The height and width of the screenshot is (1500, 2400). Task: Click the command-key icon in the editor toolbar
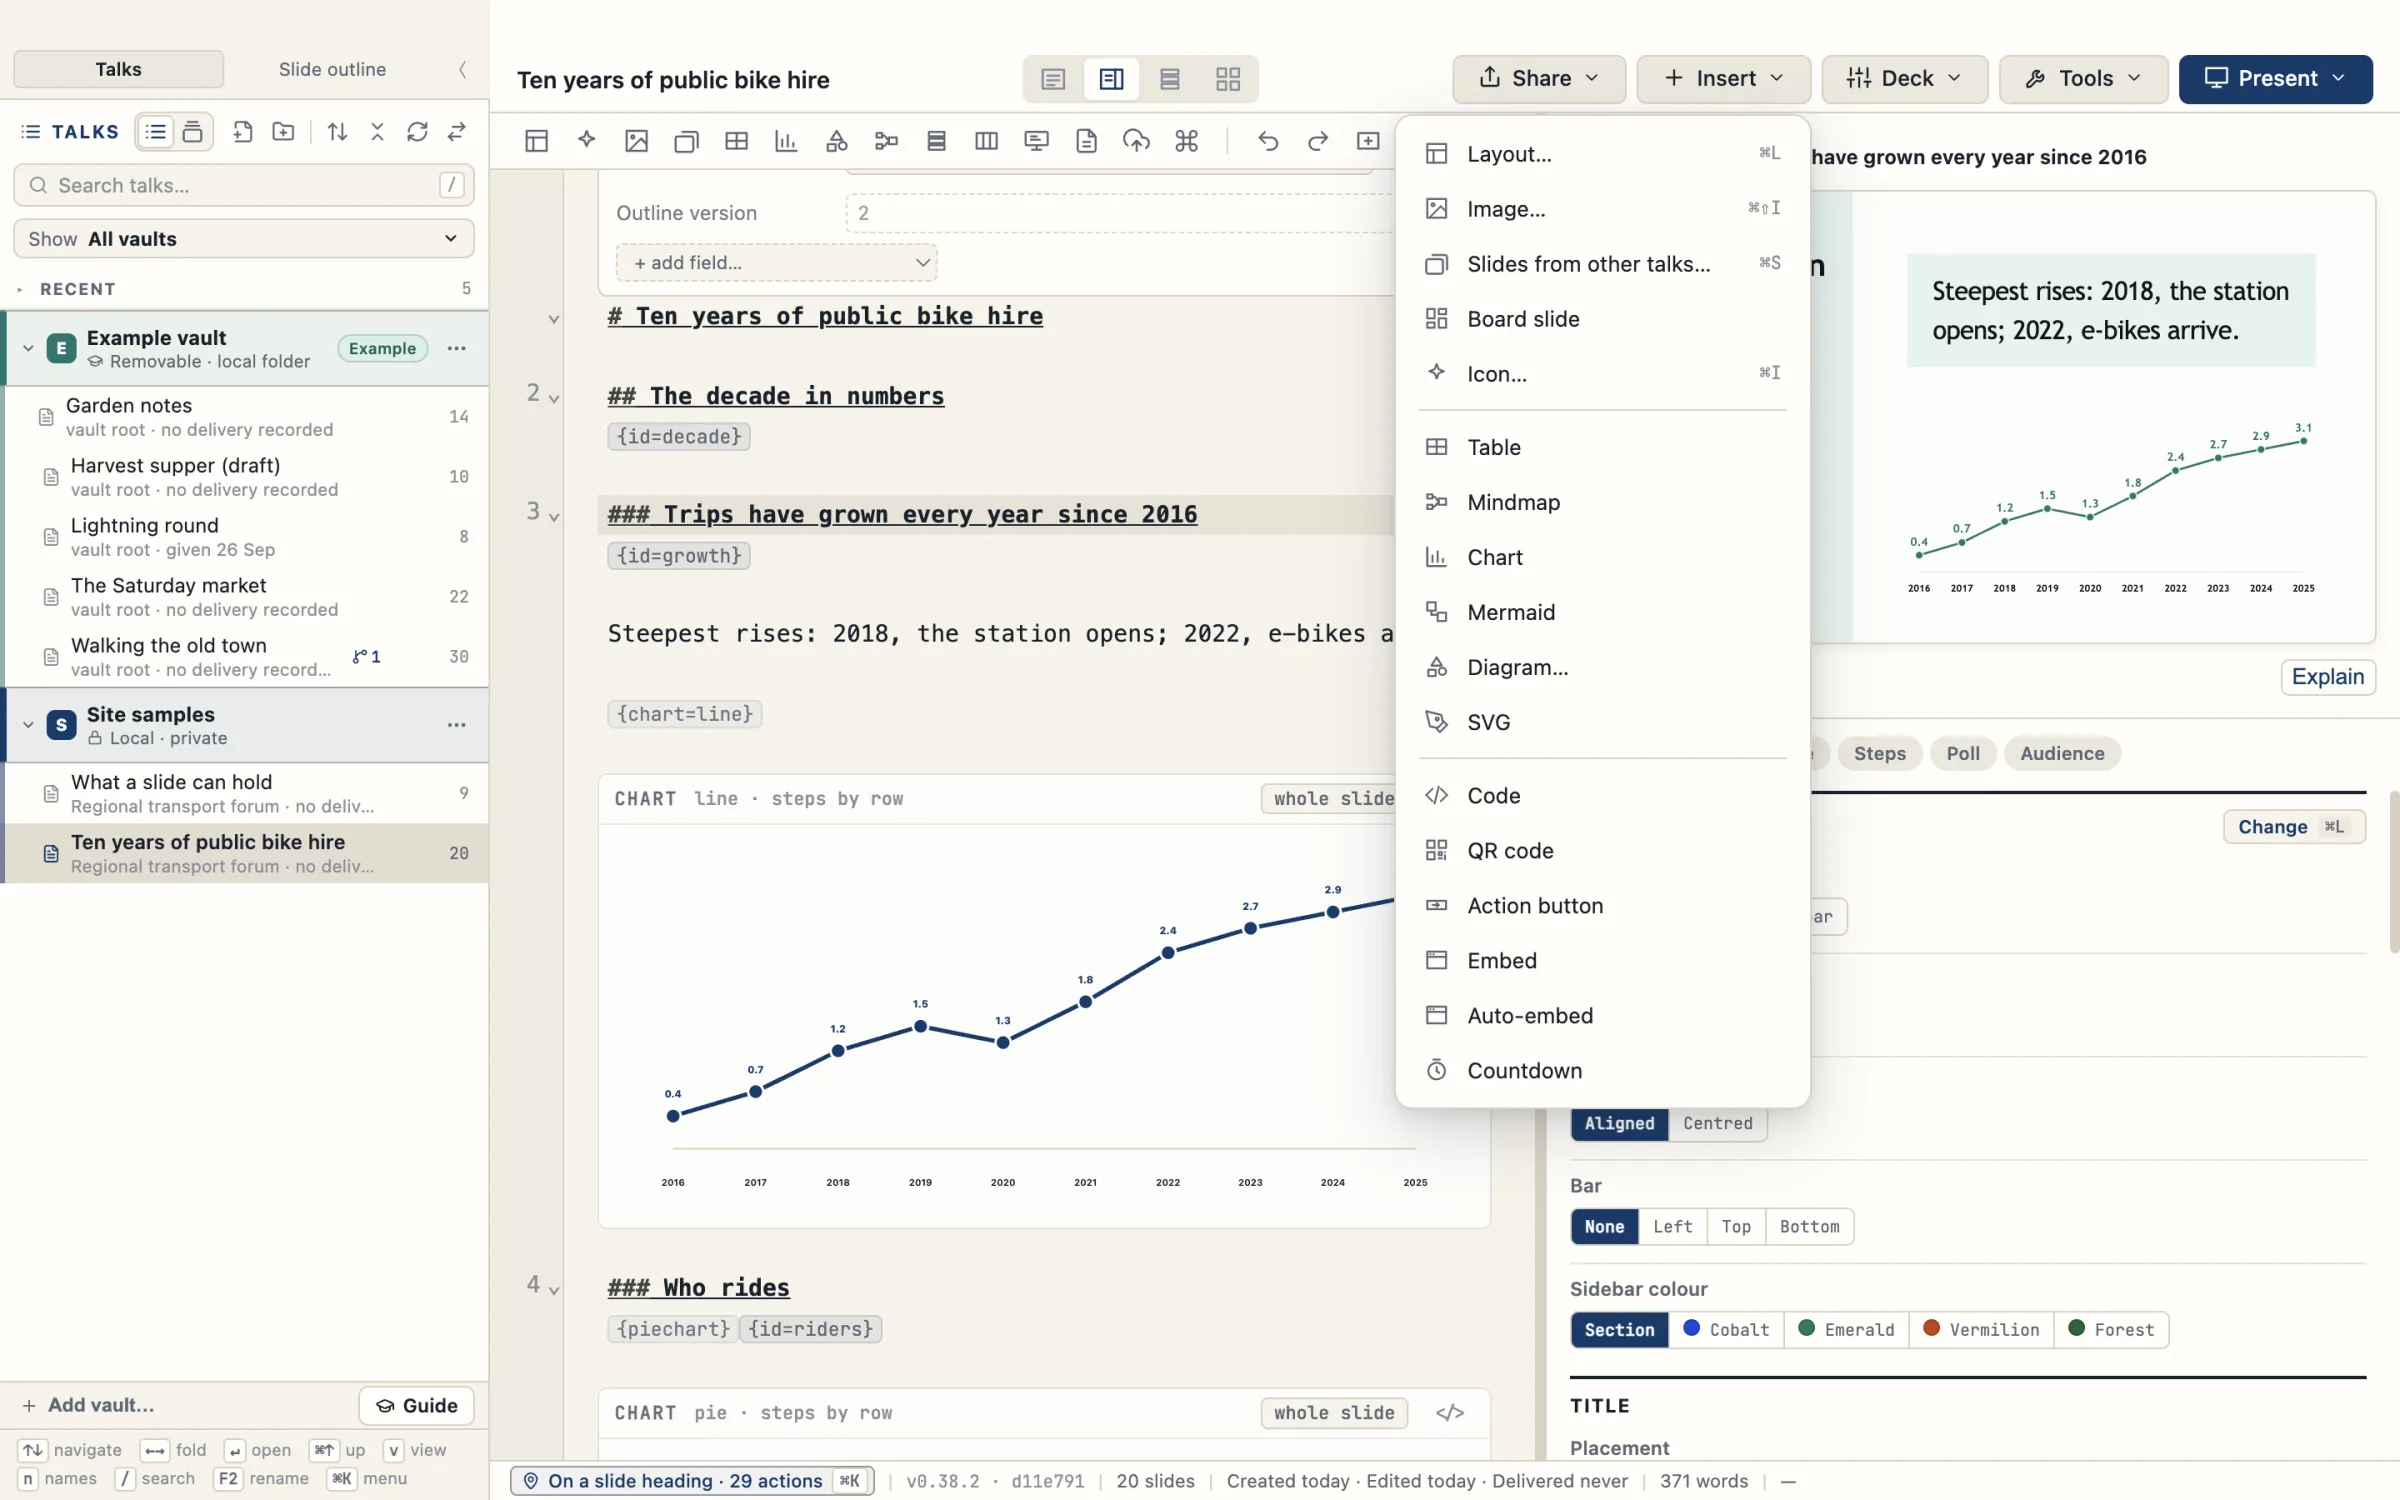coord(1186,141)
